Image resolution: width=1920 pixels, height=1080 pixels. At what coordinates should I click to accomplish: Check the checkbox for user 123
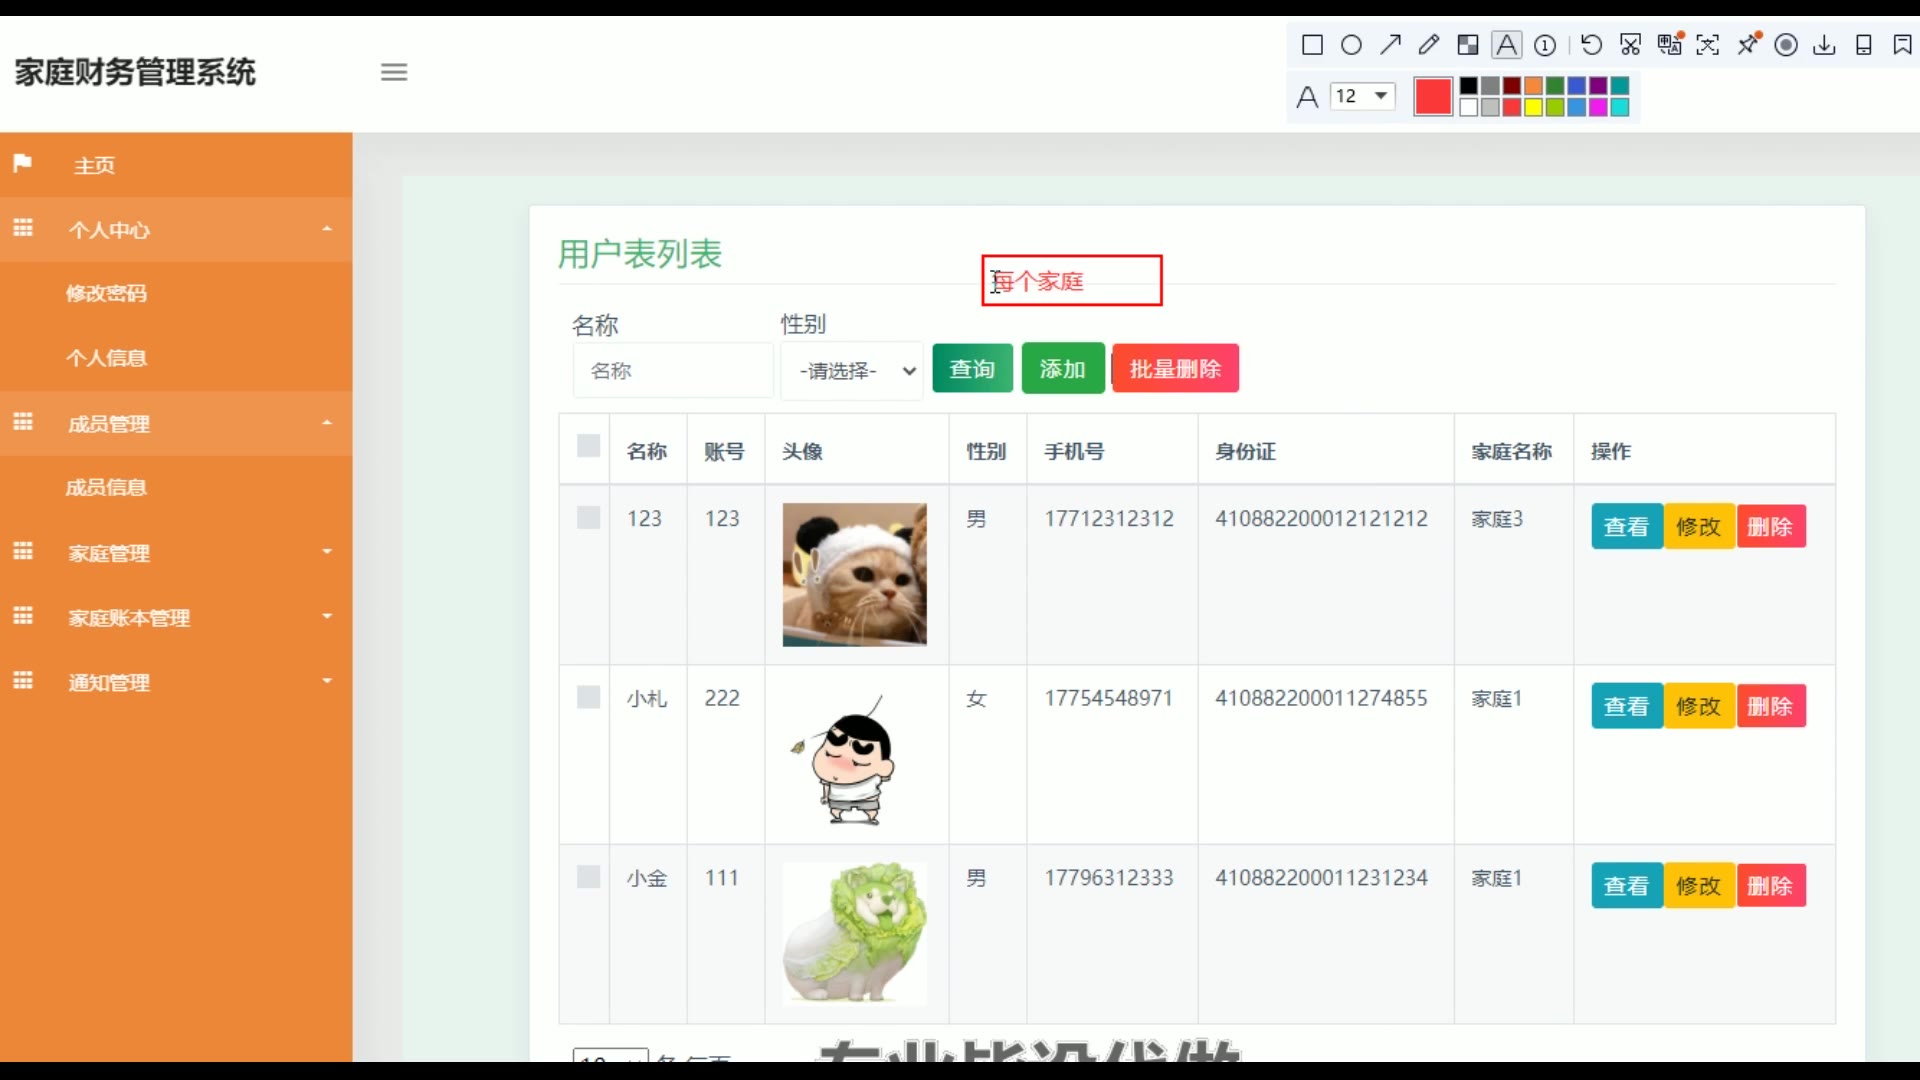[589, 518]
